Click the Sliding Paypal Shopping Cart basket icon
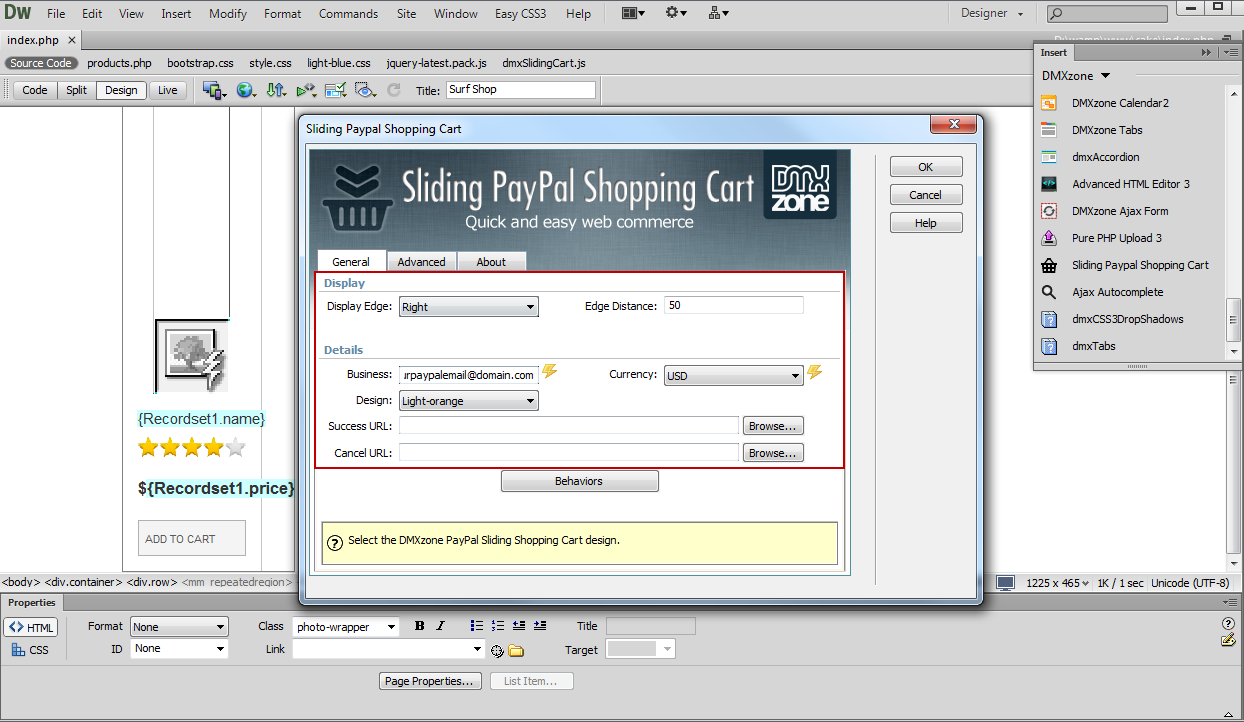The height and width of the screenshot is (722, 1244). (1049, 265)
